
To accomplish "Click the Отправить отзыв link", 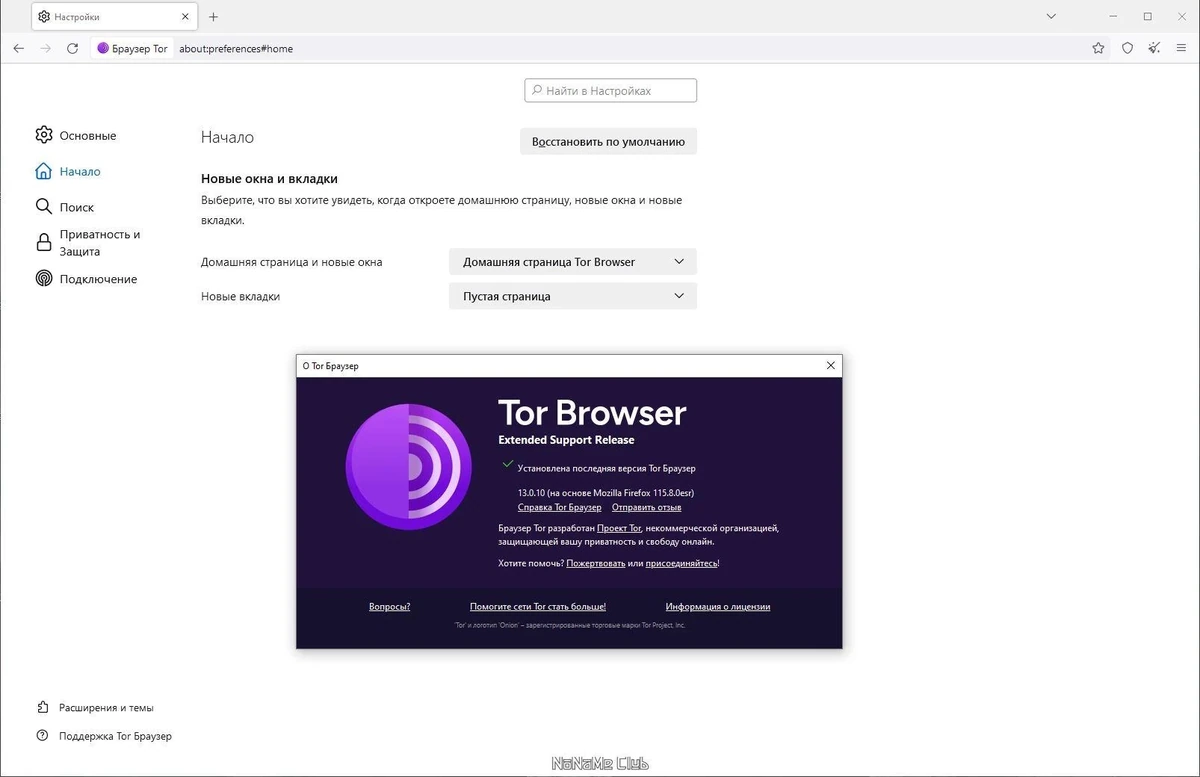I will [x=647, y=507].
